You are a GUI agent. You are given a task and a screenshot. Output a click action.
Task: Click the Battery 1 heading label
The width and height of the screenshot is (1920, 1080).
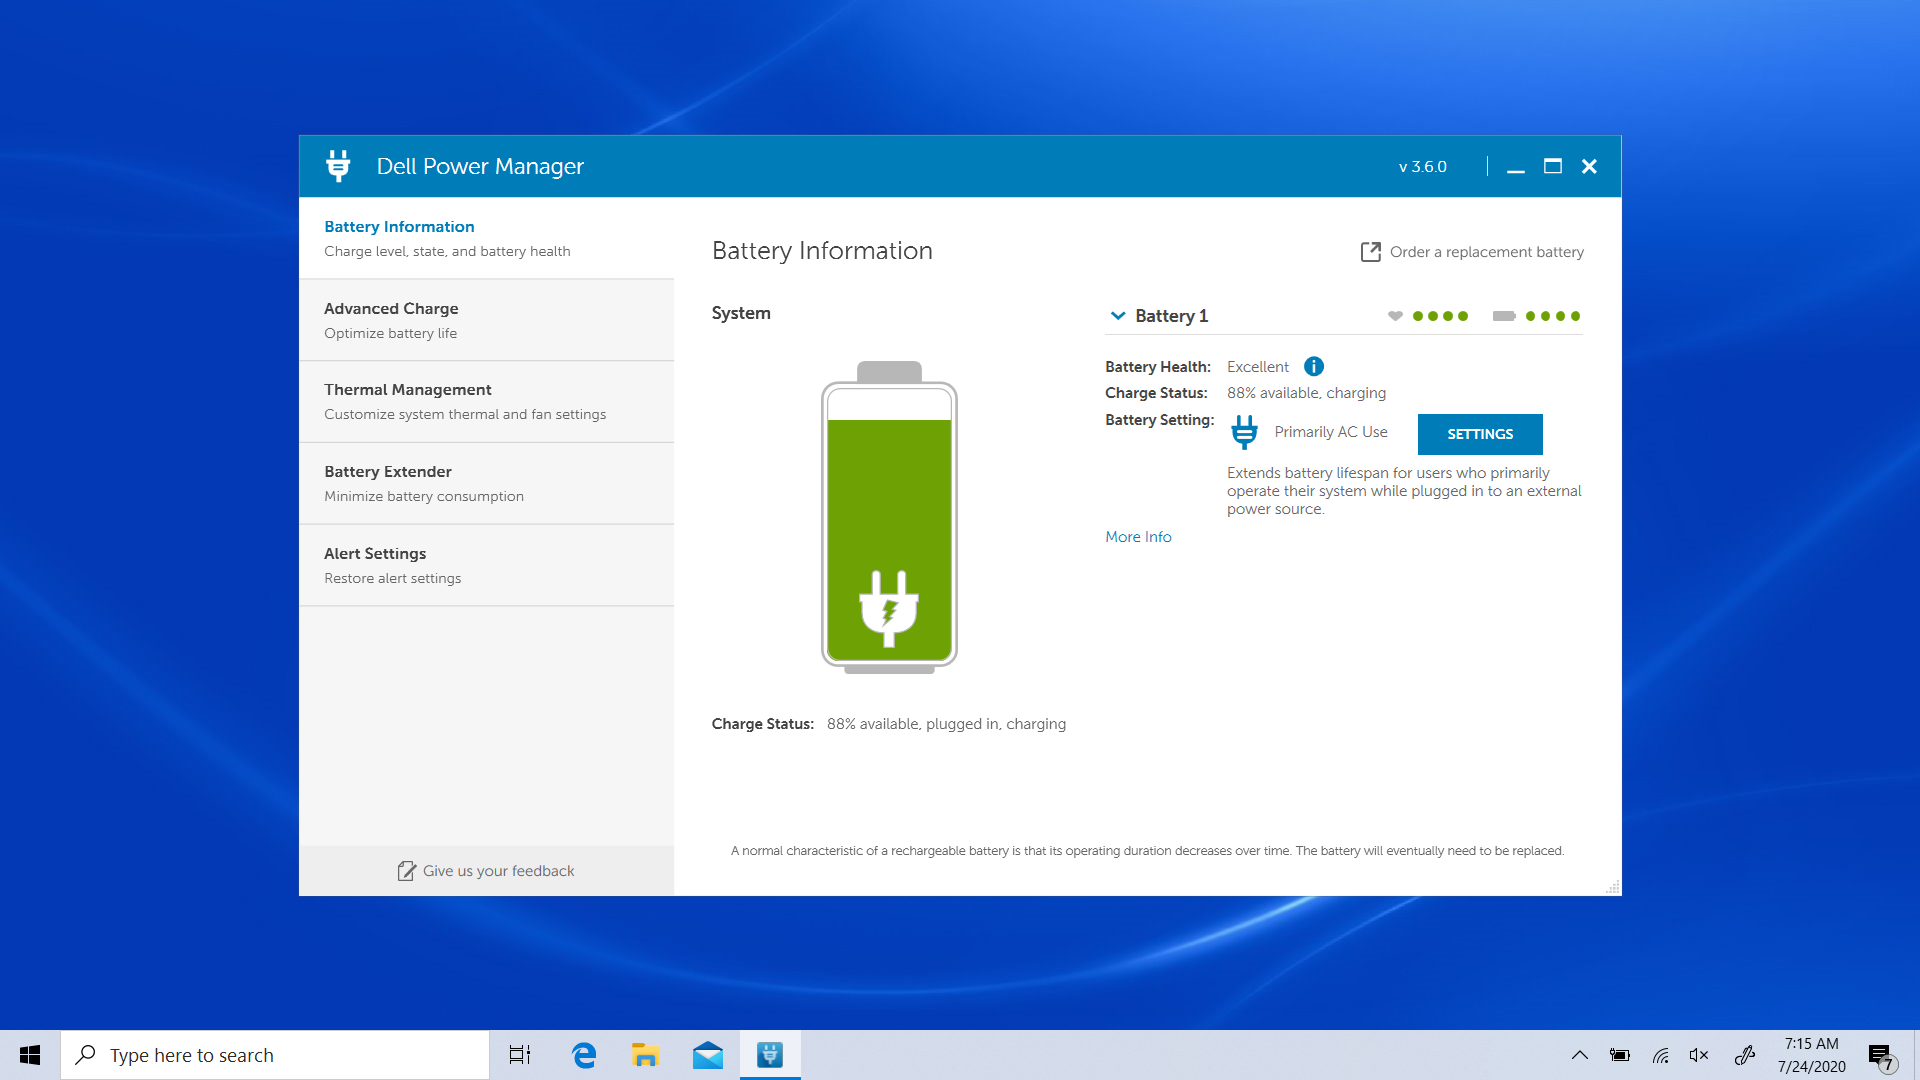(x=1172, y=316)
